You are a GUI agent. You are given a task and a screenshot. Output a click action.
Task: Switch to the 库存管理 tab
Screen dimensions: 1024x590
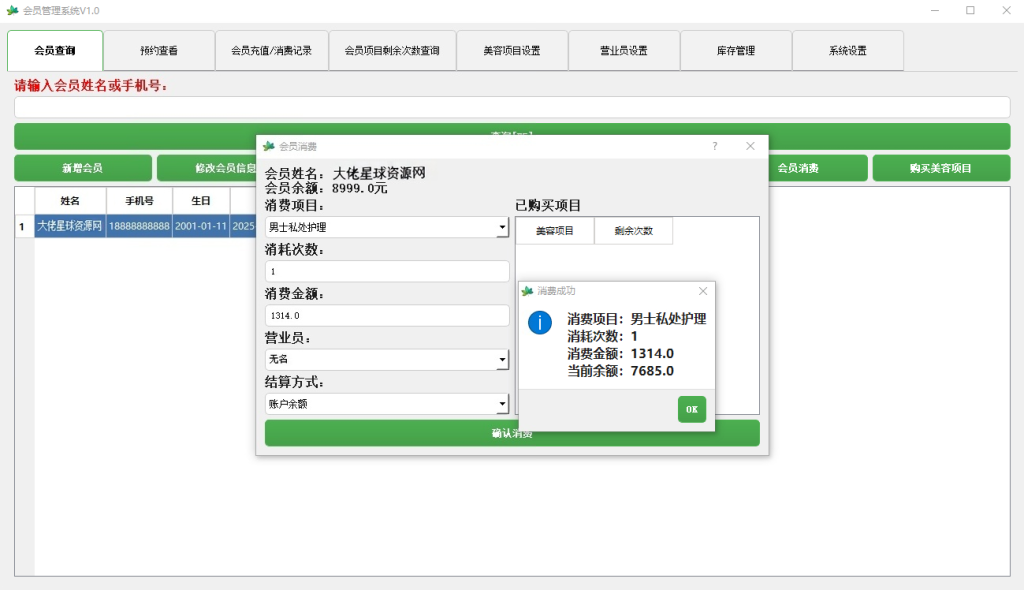(735, 50)
